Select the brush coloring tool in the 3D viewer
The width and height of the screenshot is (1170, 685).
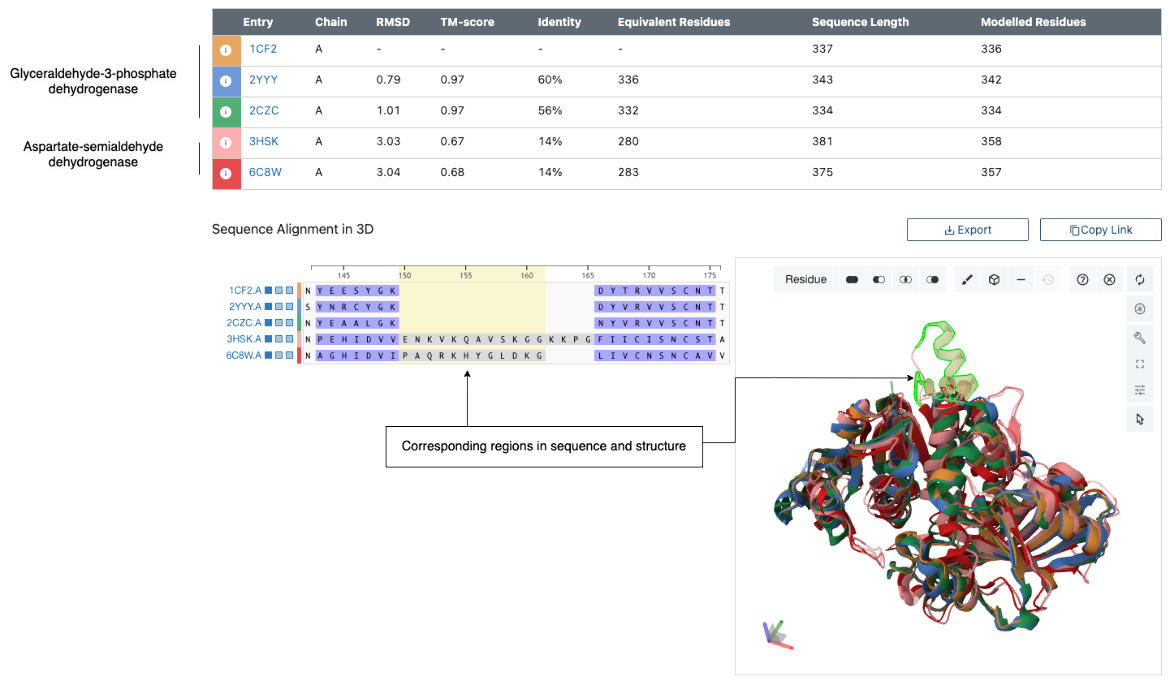point(966,279)
